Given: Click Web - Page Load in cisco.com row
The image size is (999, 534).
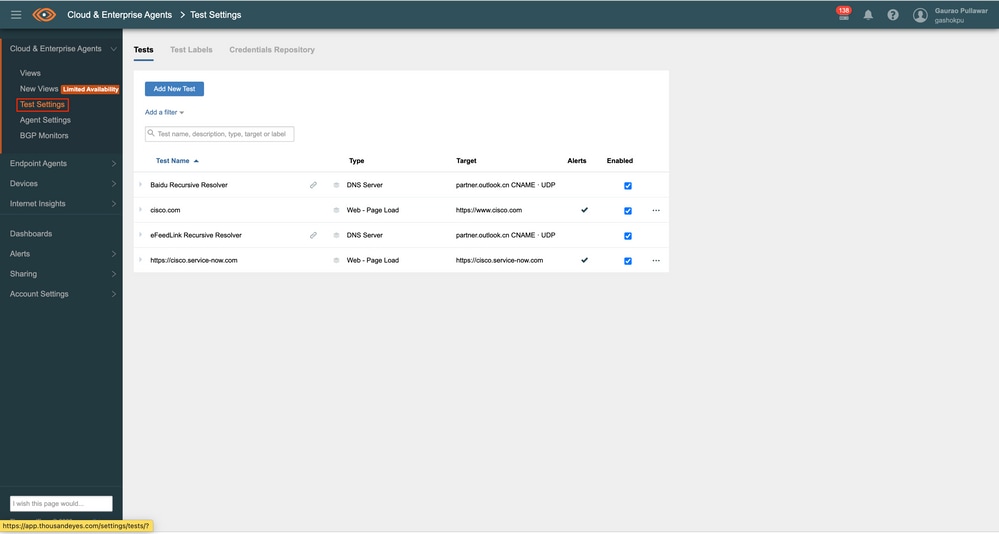Looking at the screenshot, I should click(373, 210).
